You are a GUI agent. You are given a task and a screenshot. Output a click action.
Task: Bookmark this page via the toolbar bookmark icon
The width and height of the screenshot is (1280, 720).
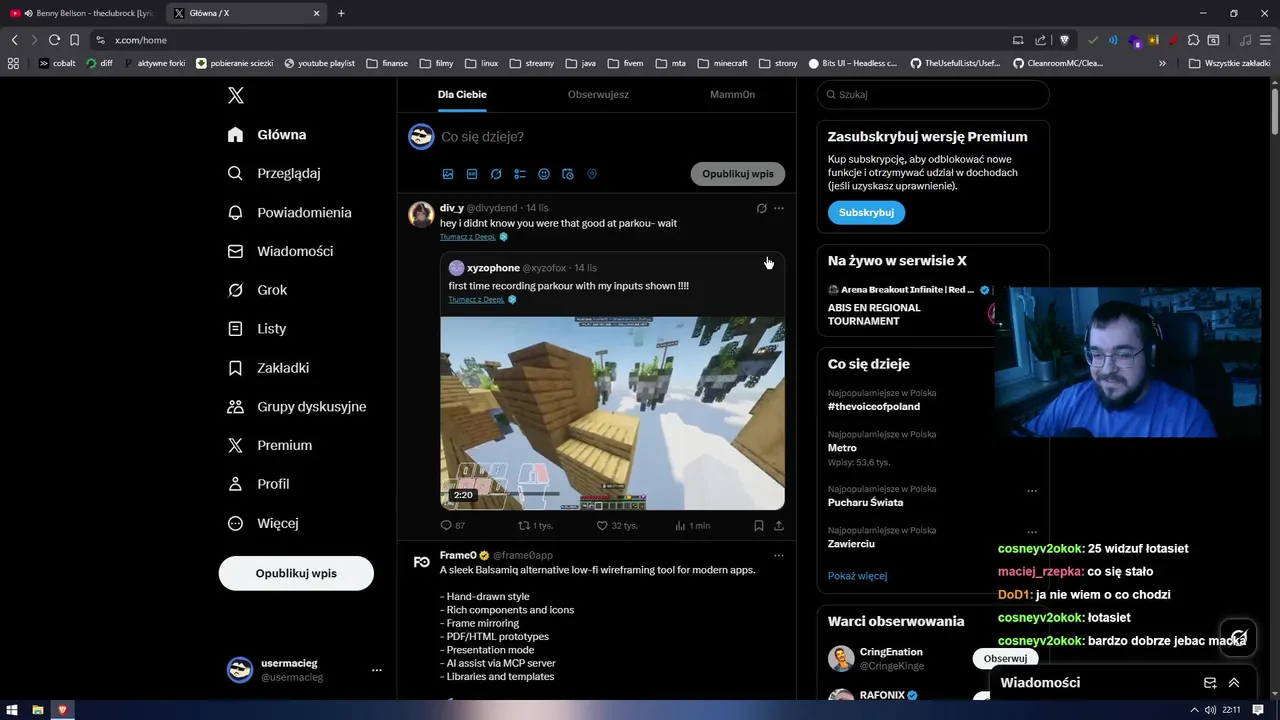74,40
